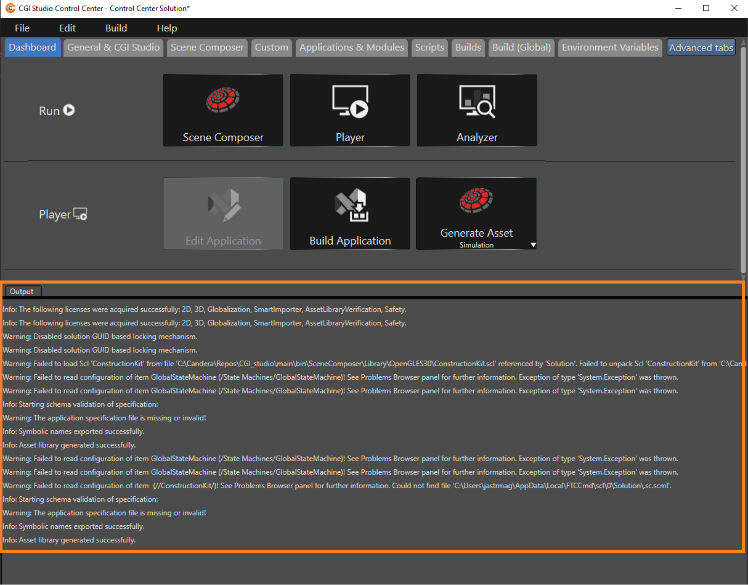This screenshot has height=585, width=748.
Task: Click the Build Application tile
Action: coord(350,213)
